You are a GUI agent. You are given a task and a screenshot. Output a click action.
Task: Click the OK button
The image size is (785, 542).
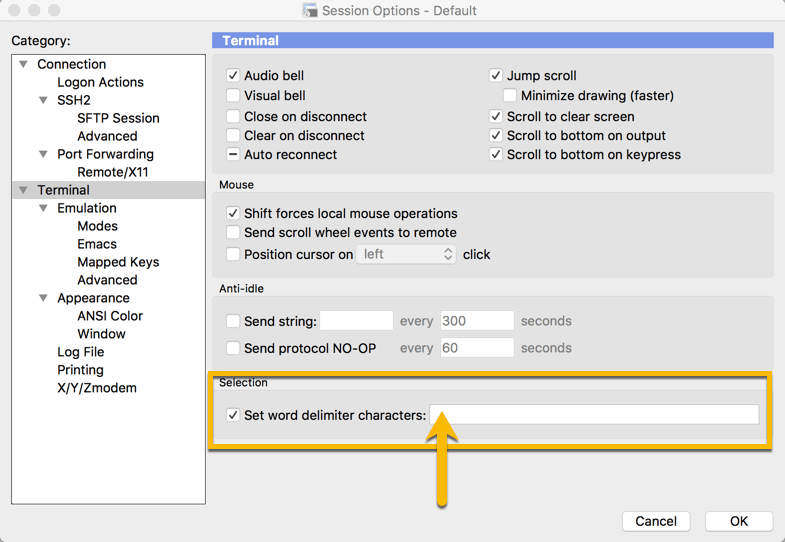pos(738,521)
